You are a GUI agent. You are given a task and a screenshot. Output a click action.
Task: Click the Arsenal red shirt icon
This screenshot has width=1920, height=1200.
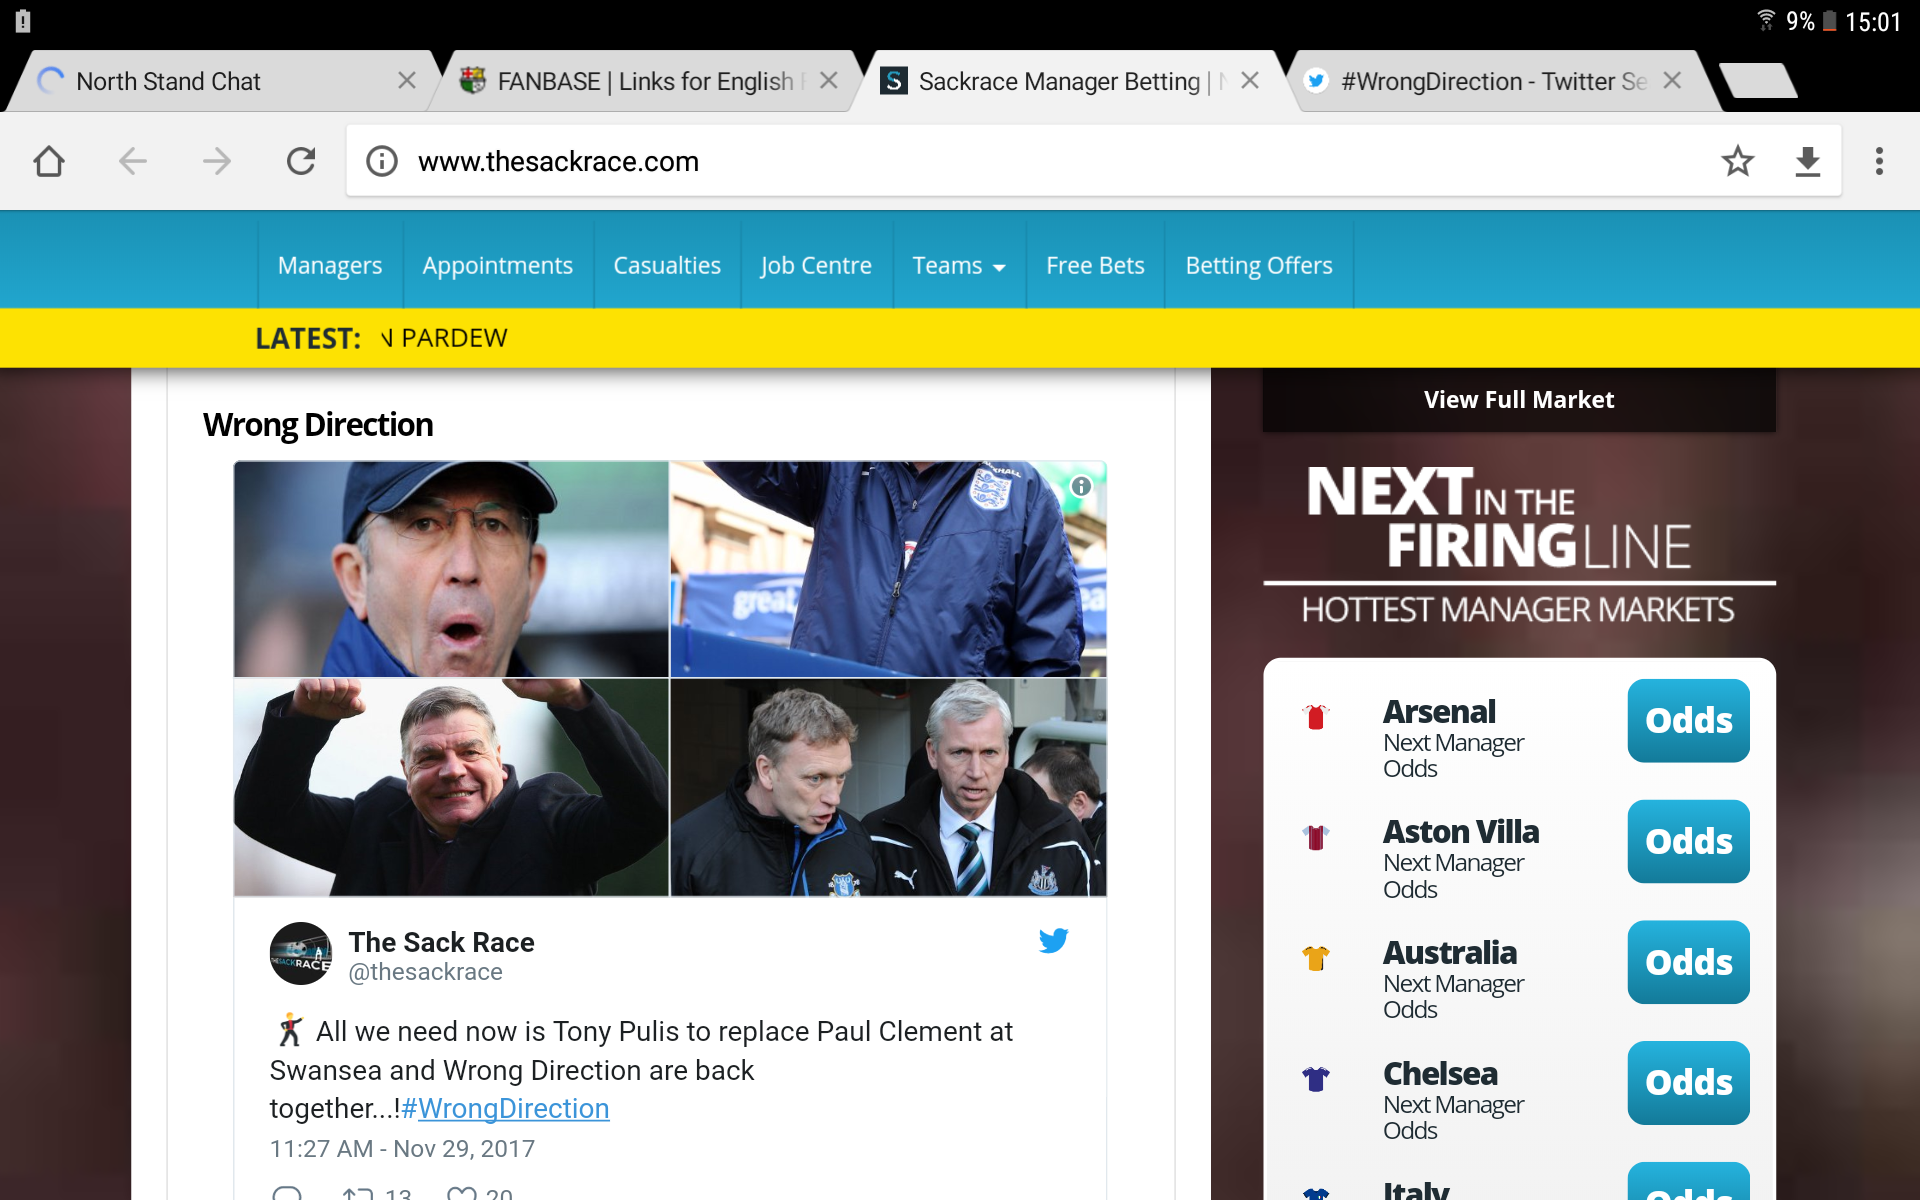[x=1316, y=716]
